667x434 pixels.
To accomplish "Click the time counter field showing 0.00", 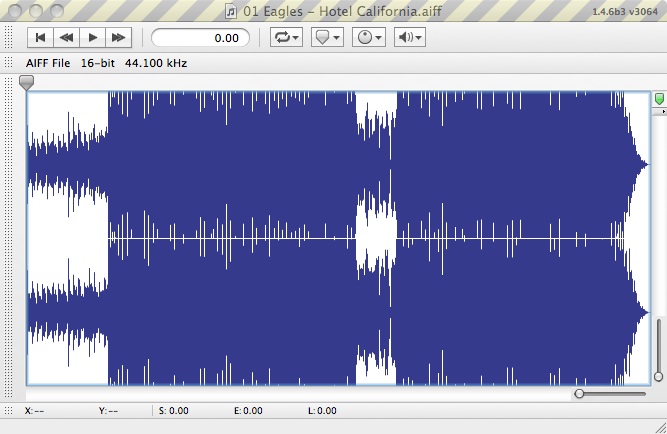I will (200, 38).
